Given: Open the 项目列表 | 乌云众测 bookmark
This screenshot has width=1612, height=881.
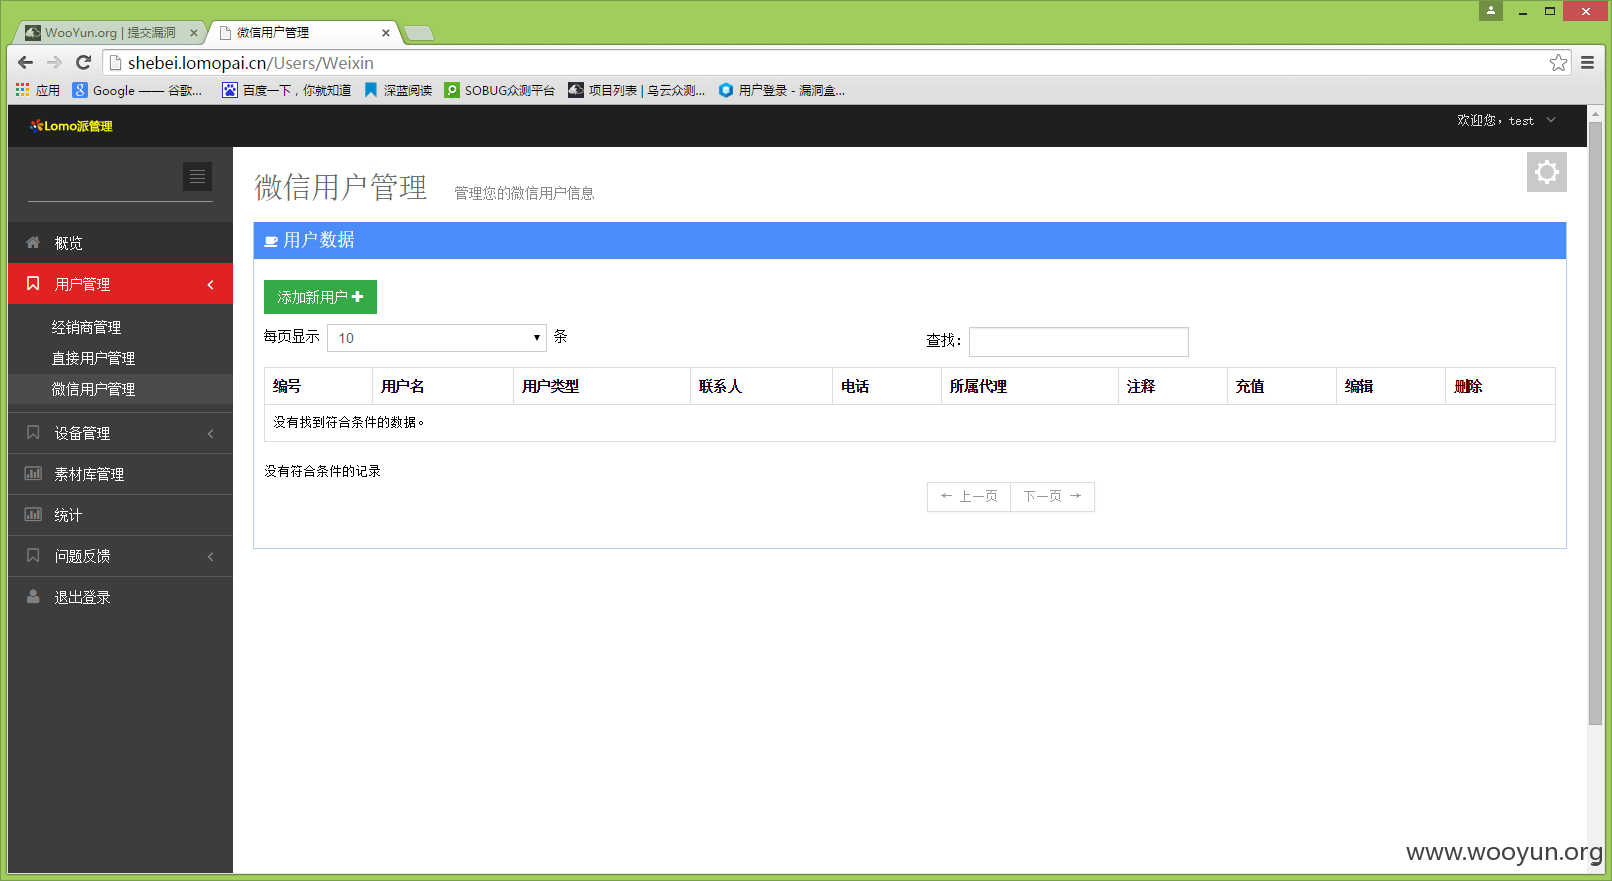Looking at the screenshot, I should coord(636,90).
